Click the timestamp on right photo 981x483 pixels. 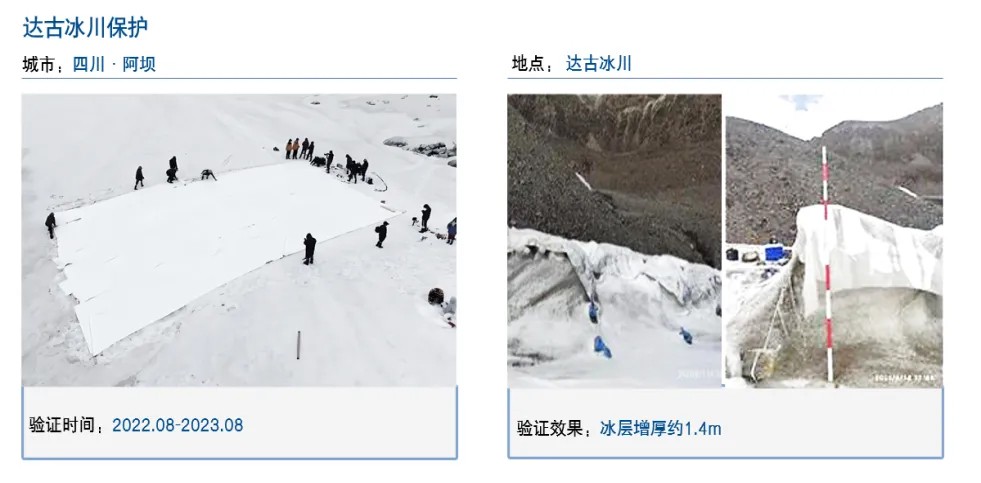[905, 378]
